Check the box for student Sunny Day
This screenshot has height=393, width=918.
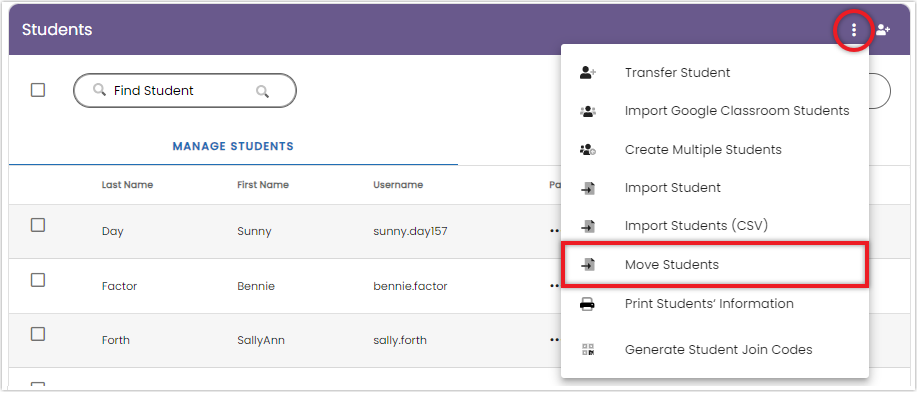38,225
